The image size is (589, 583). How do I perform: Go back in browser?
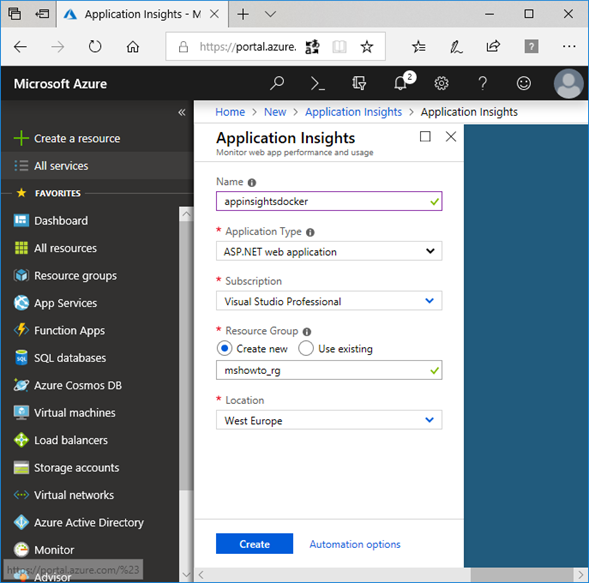(x=20, y=47)
